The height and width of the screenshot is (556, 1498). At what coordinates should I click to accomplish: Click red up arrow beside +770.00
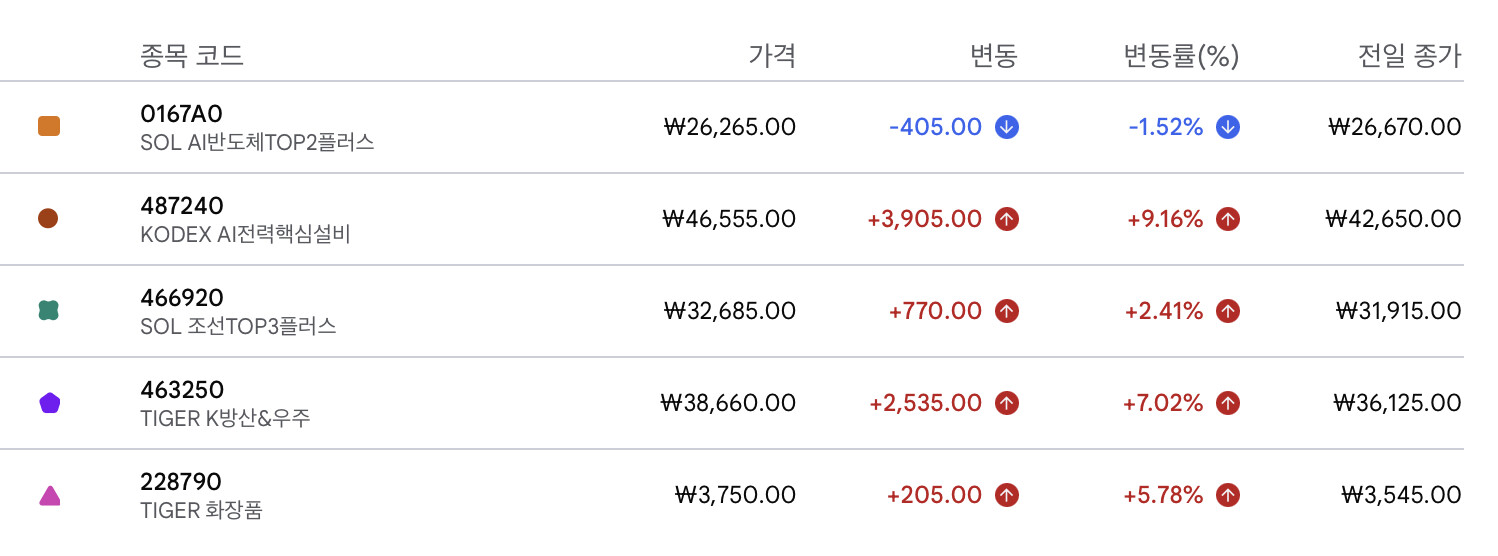point(1007,311)
